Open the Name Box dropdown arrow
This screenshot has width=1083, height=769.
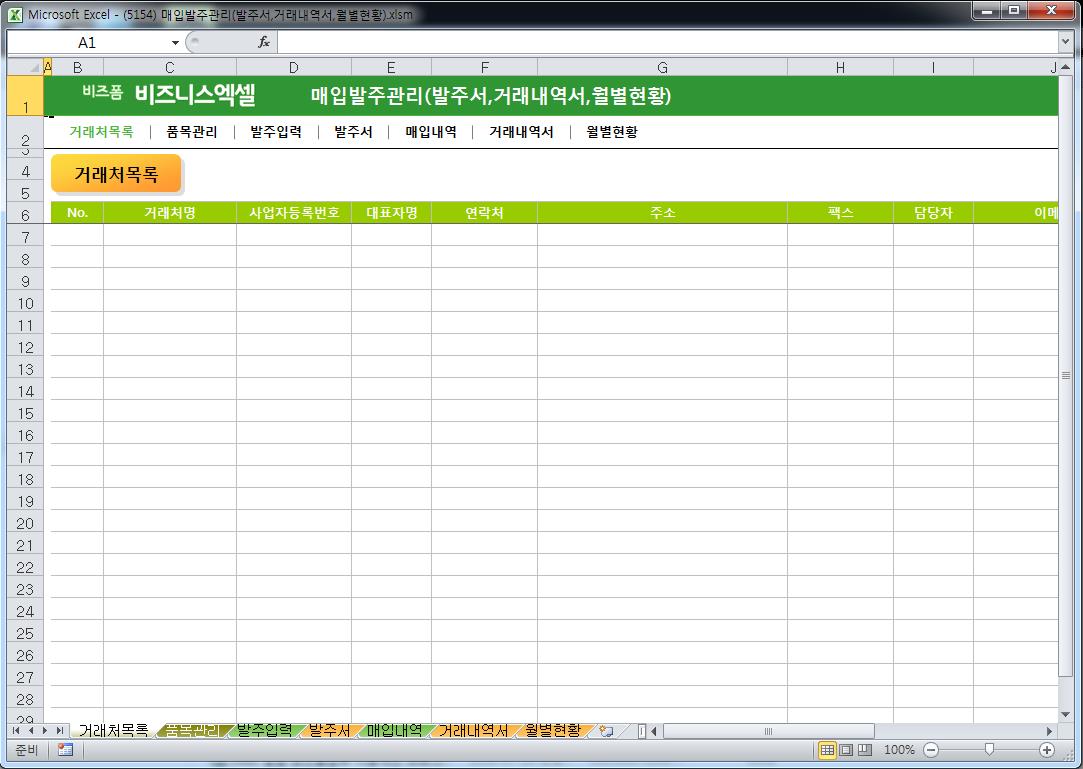click(176, 43)
